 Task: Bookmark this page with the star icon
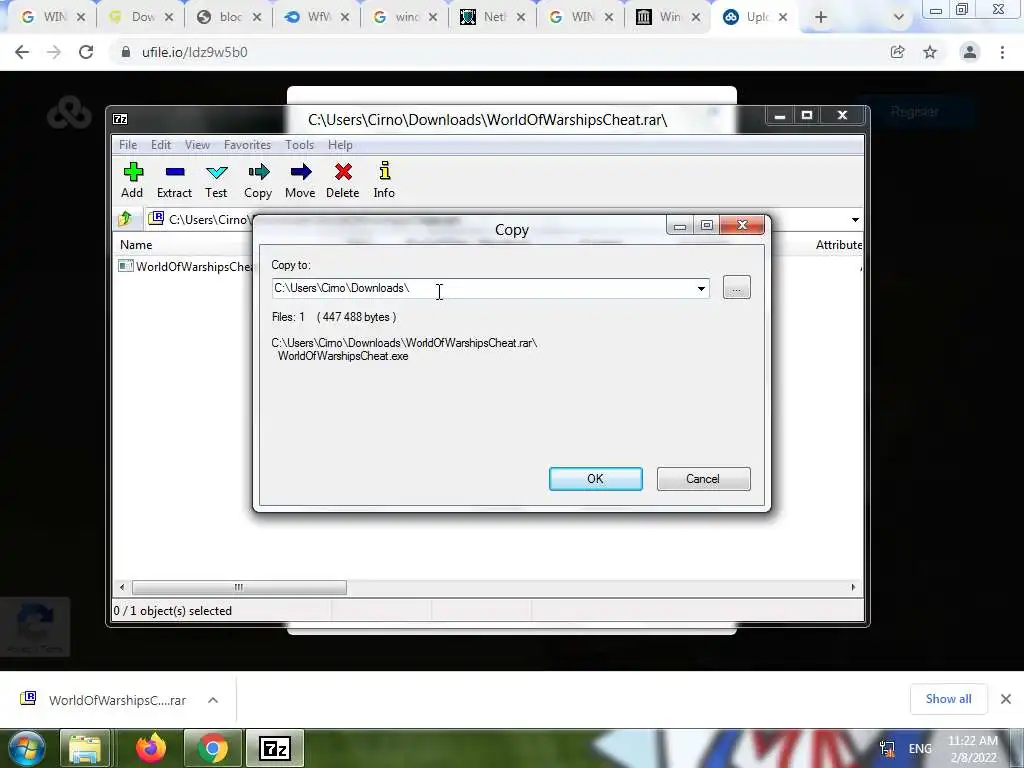930,52
